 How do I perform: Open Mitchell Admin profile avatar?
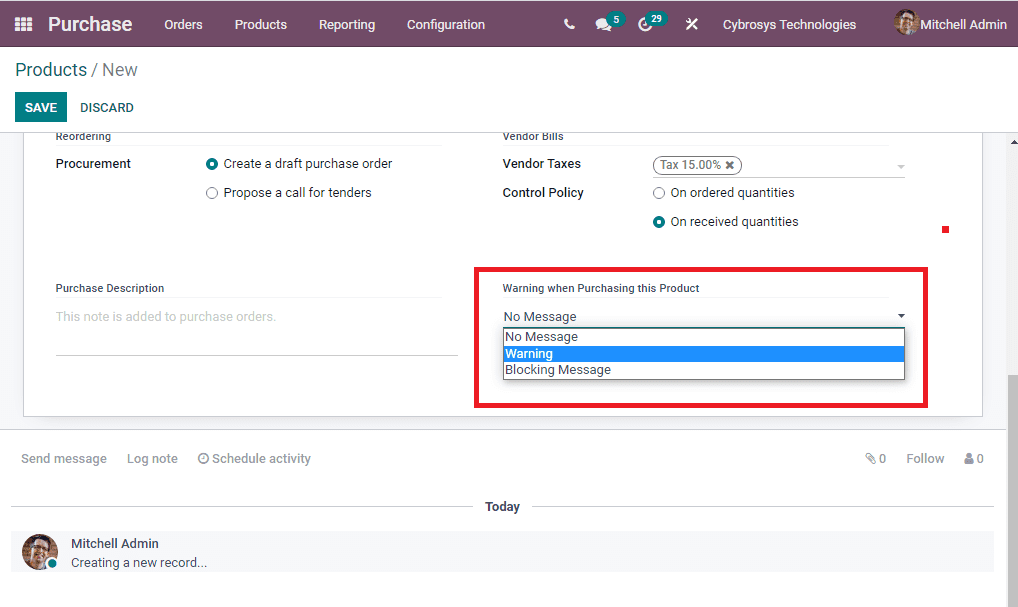click(907, 23)
